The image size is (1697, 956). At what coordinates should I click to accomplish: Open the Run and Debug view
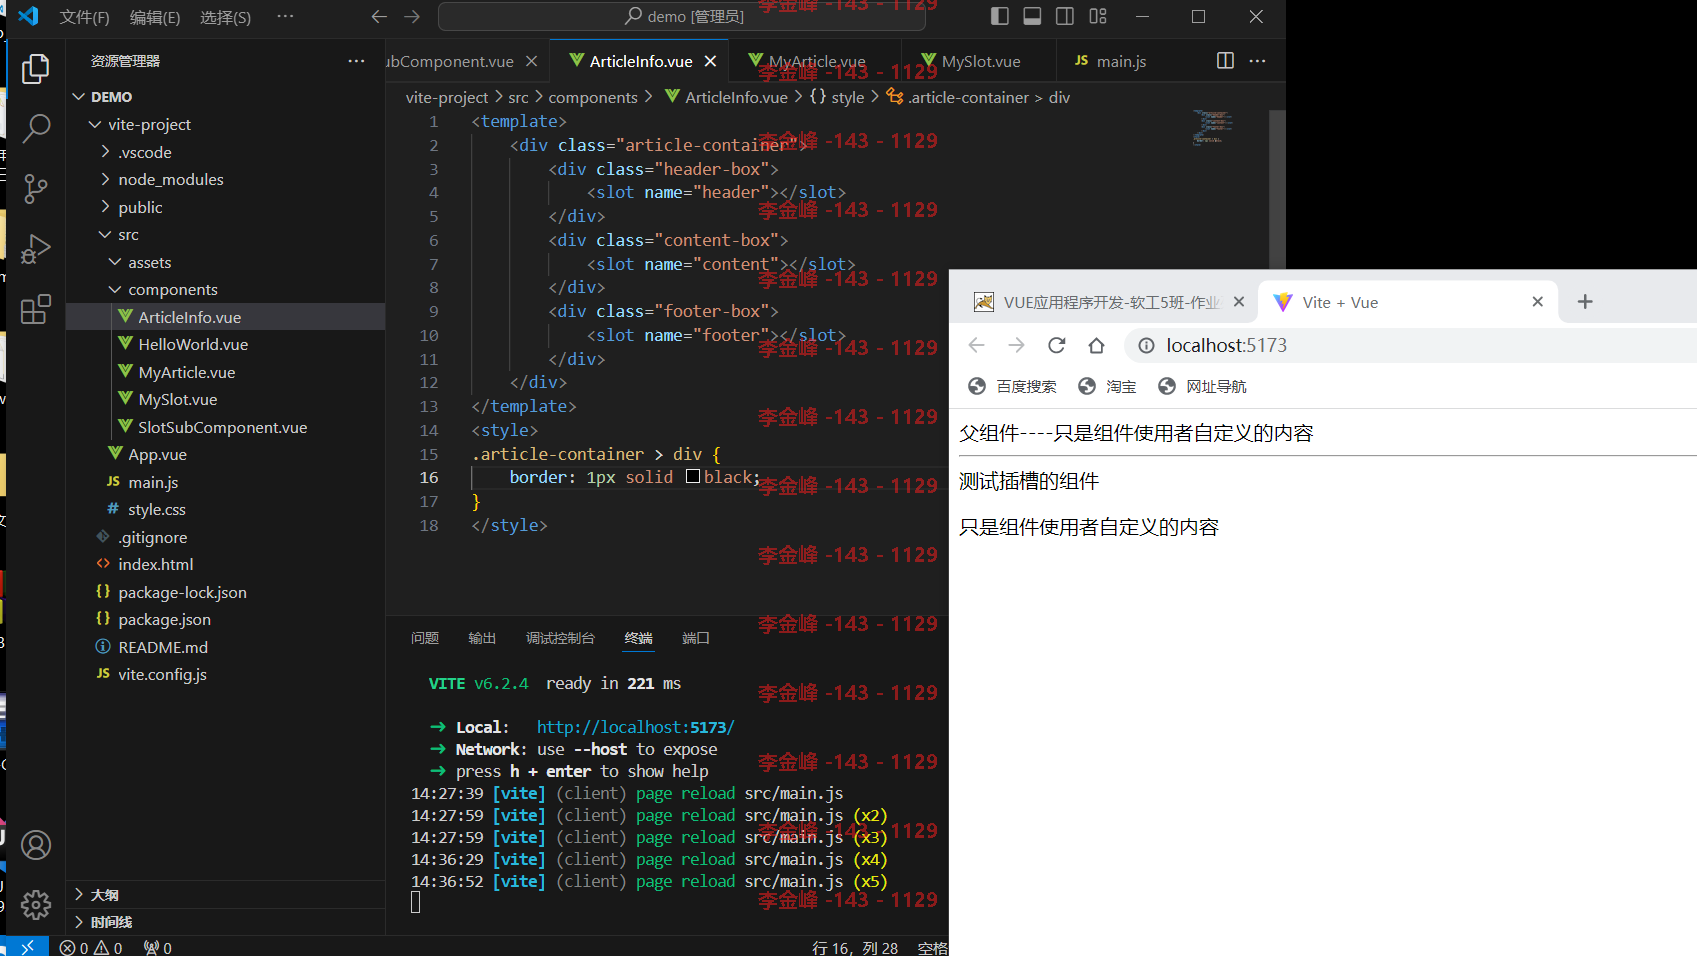(36, 248)
